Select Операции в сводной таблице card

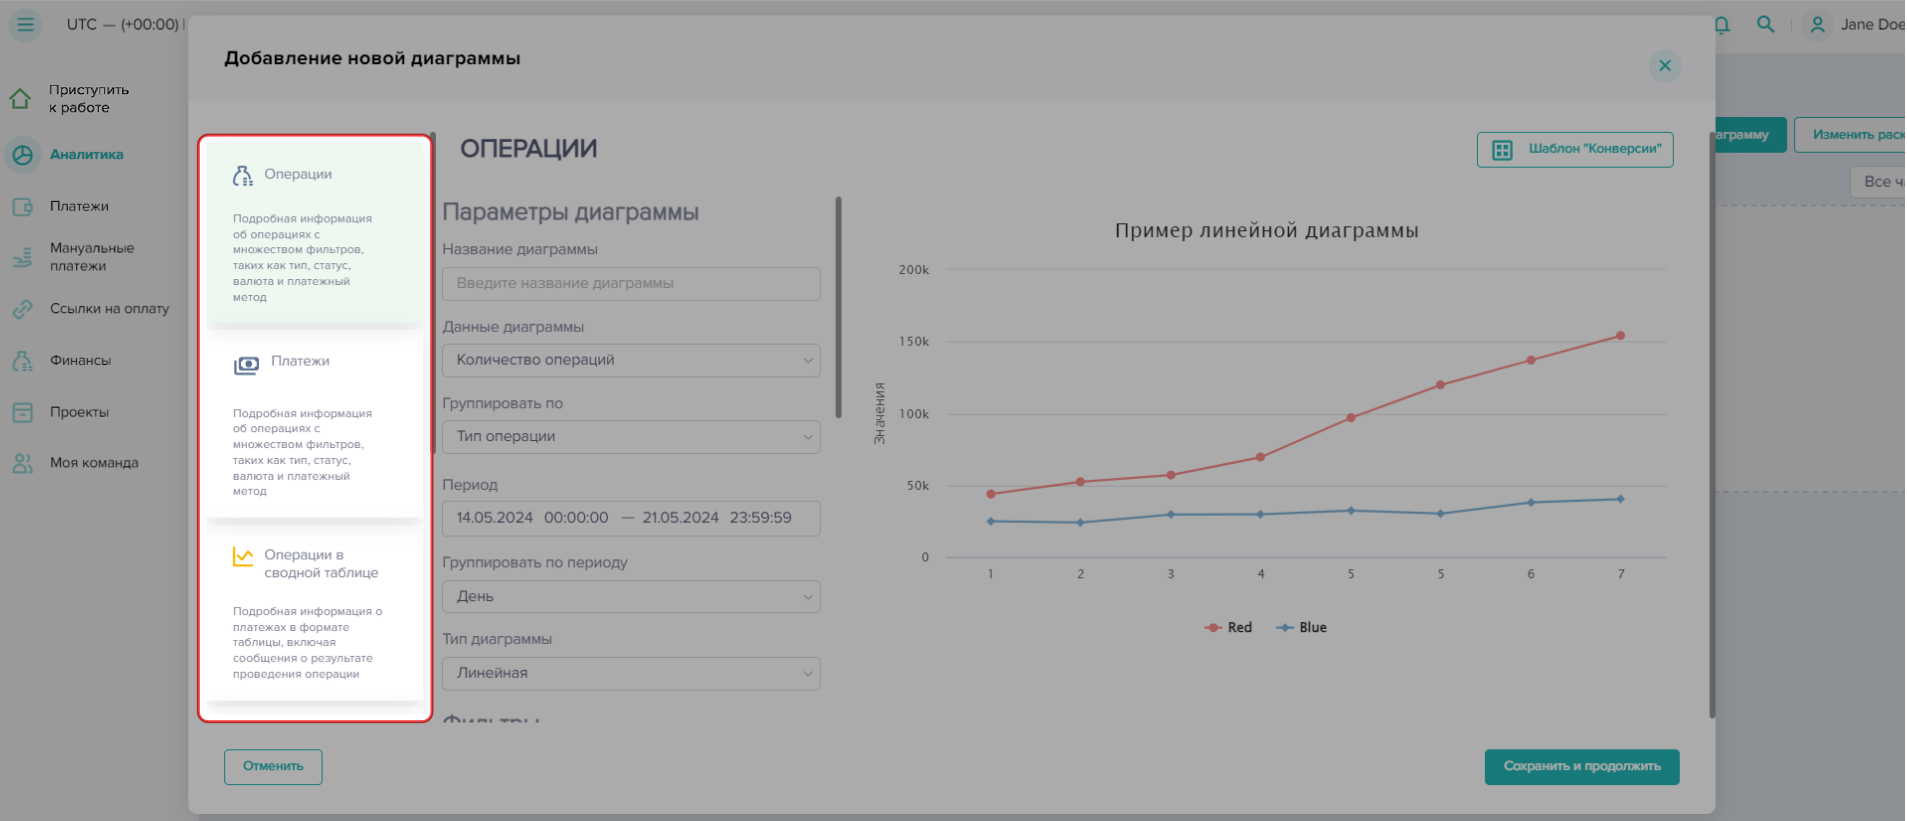[315, 610]
